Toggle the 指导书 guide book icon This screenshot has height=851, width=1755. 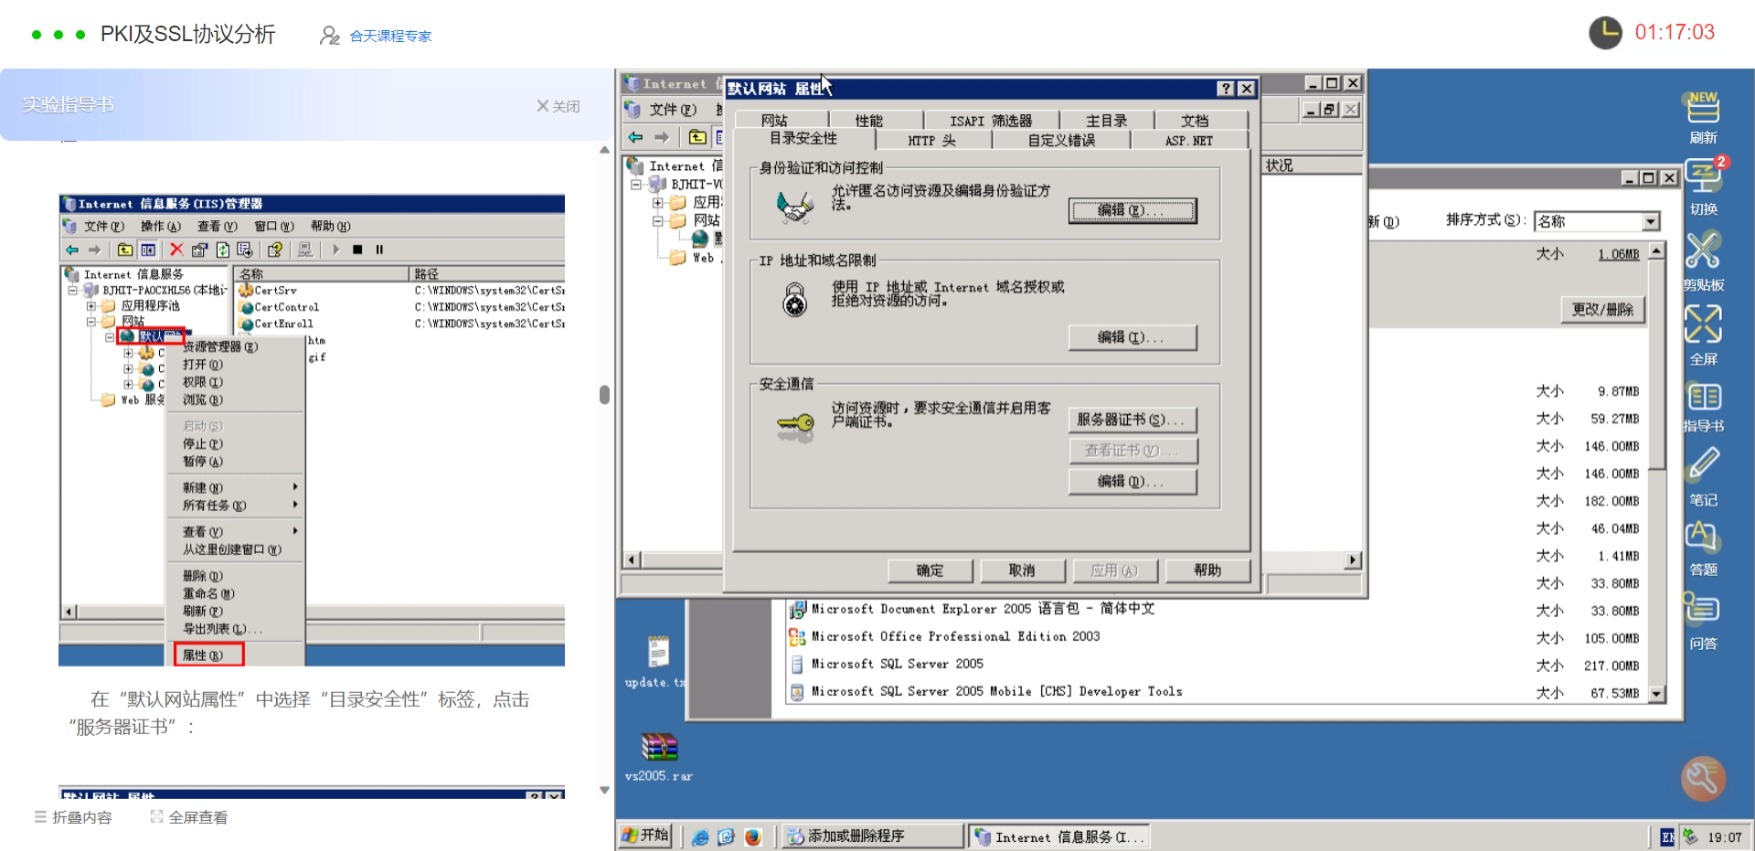(1704, 397)
